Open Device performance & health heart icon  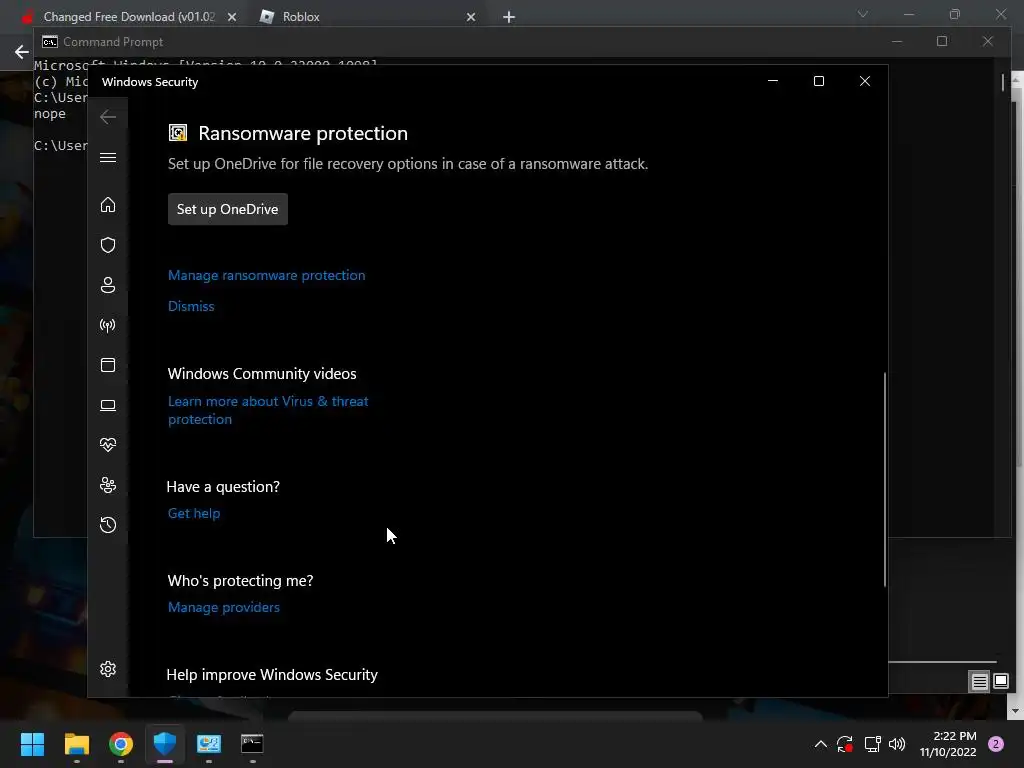(108, 445)
